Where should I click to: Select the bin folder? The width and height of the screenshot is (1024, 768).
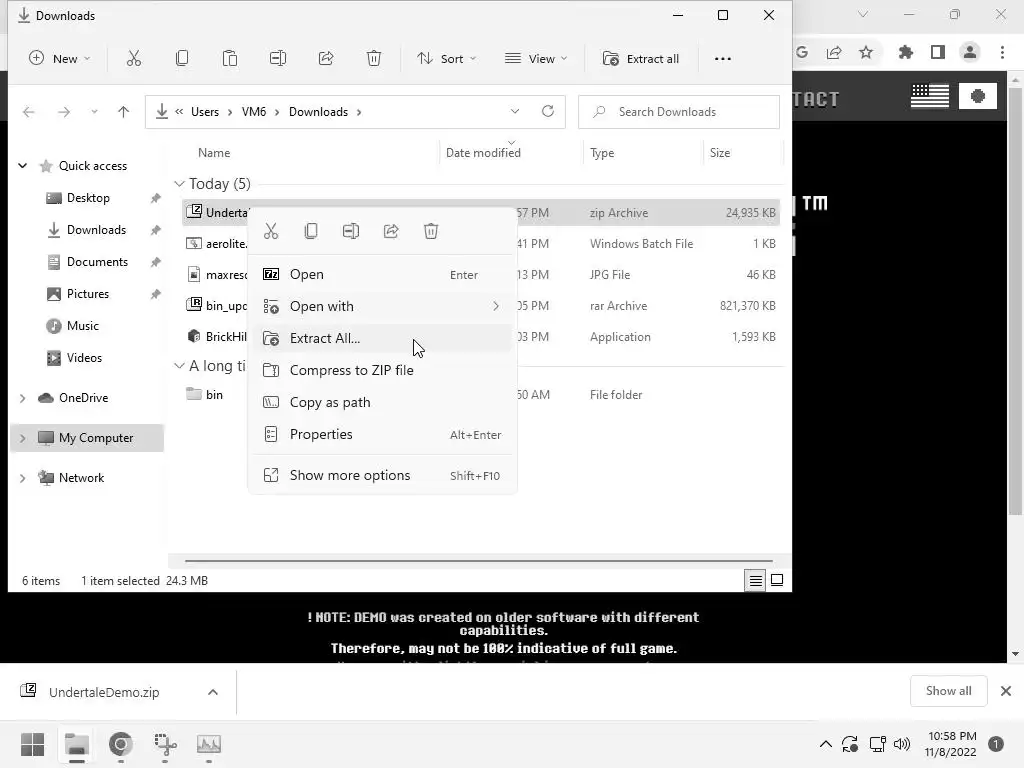[214, 394]
